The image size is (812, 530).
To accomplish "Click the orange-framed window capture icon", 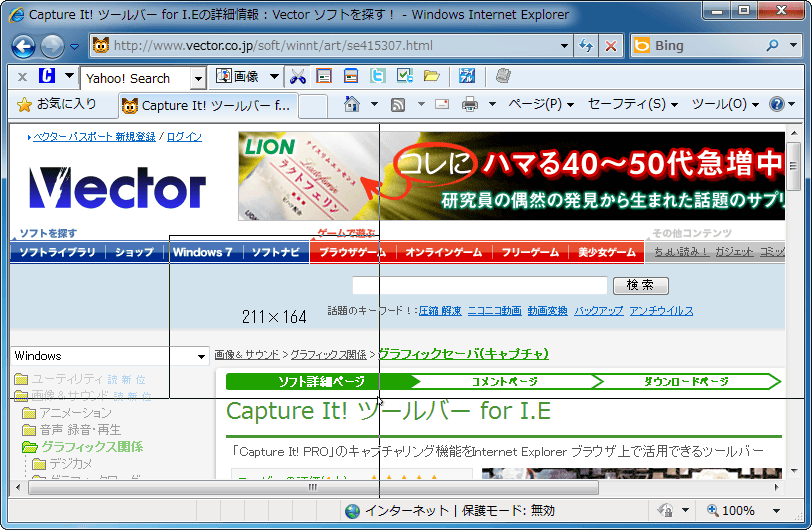I will (324, 76).
